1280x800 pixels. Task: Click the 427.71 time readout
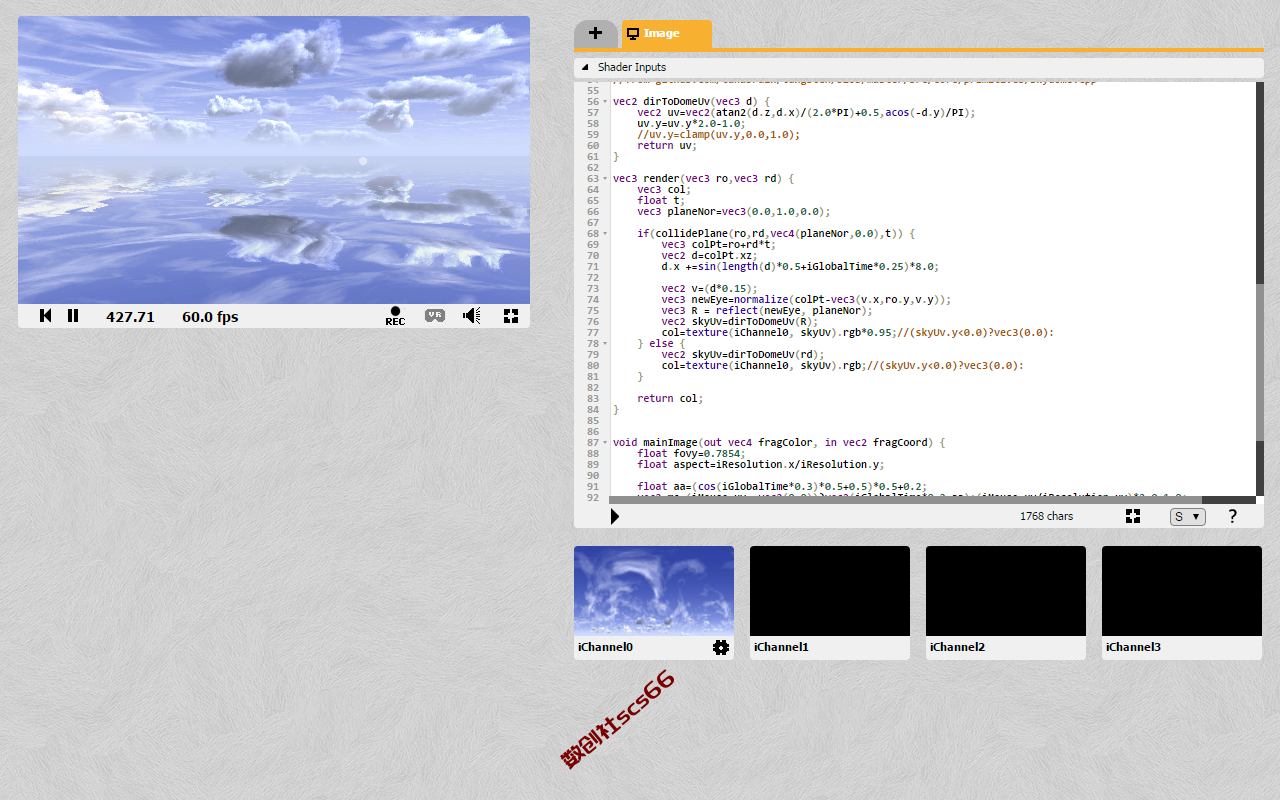coord(130,317)
